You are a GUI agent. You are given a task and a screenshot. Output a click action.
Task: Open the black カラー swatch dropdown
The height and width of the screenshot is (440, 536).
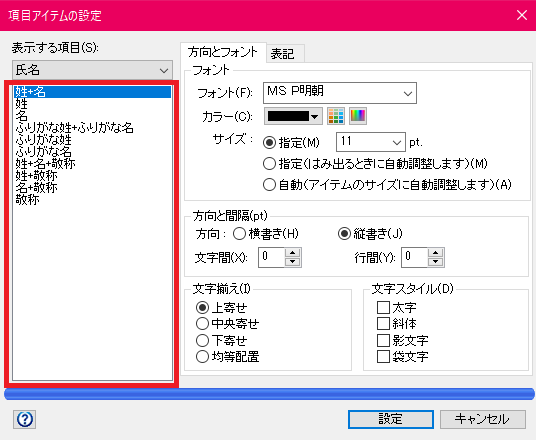293,116
